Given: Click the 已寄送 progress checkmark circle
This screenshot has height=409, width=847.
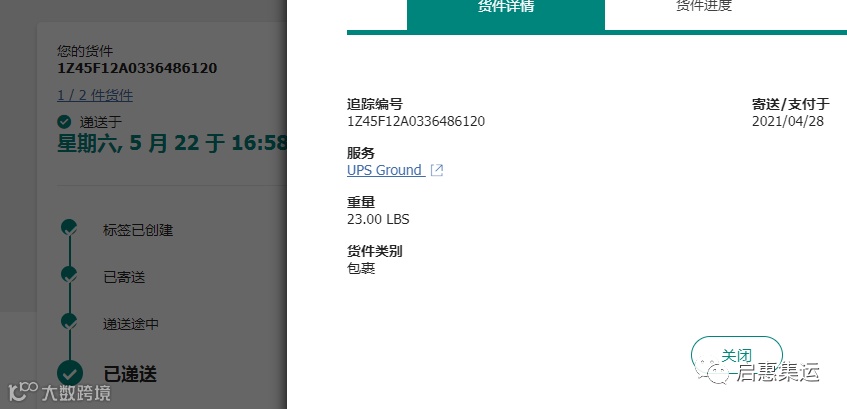Looking at the screenshot, I should [x=69, y=274].
